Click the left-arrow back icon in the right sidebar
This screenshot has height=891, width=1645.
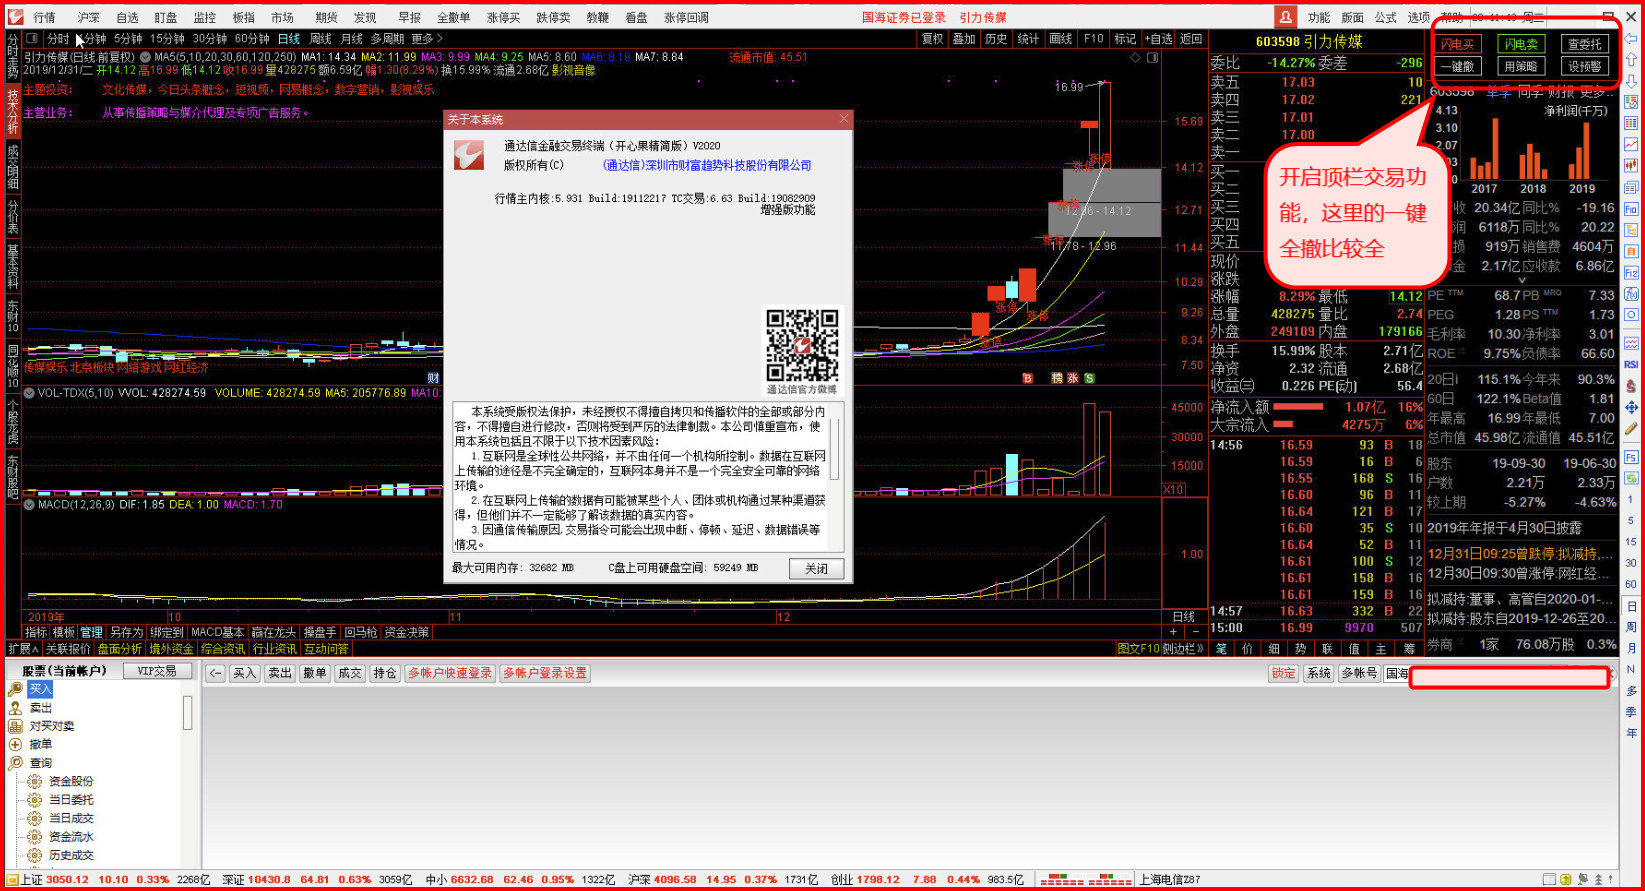coord(1631,39)
